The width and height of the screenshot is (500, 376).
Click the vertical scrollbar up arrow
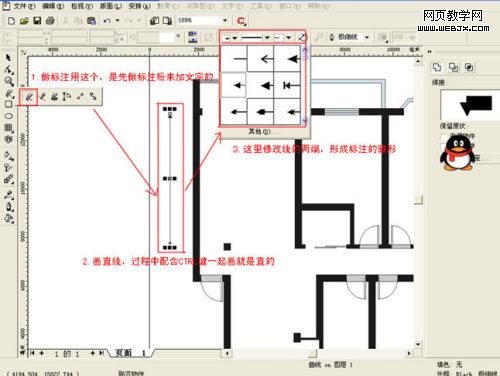418,61
